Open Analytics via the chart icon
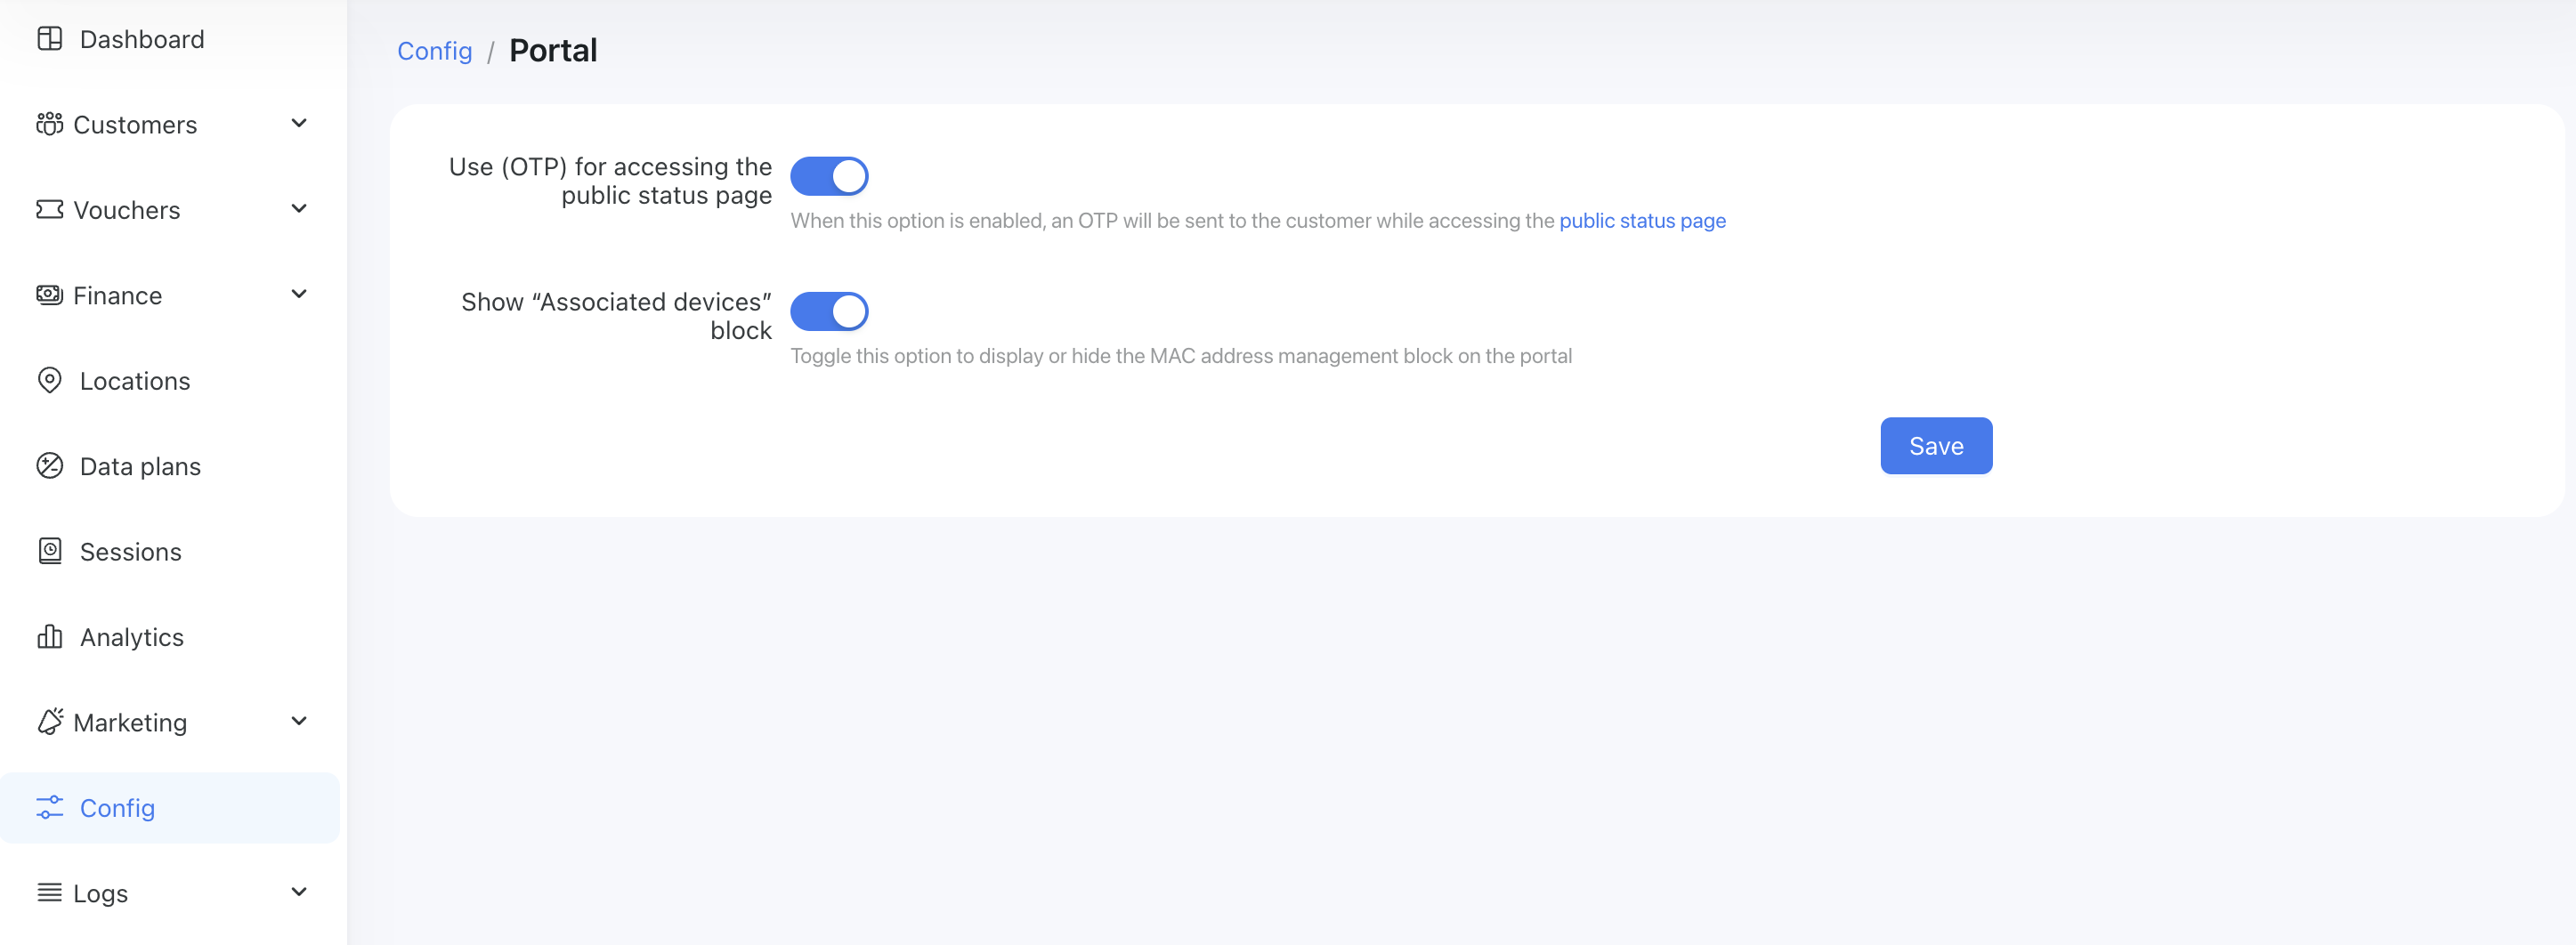Screen dimensions: 2576x945 click(50, 637)
